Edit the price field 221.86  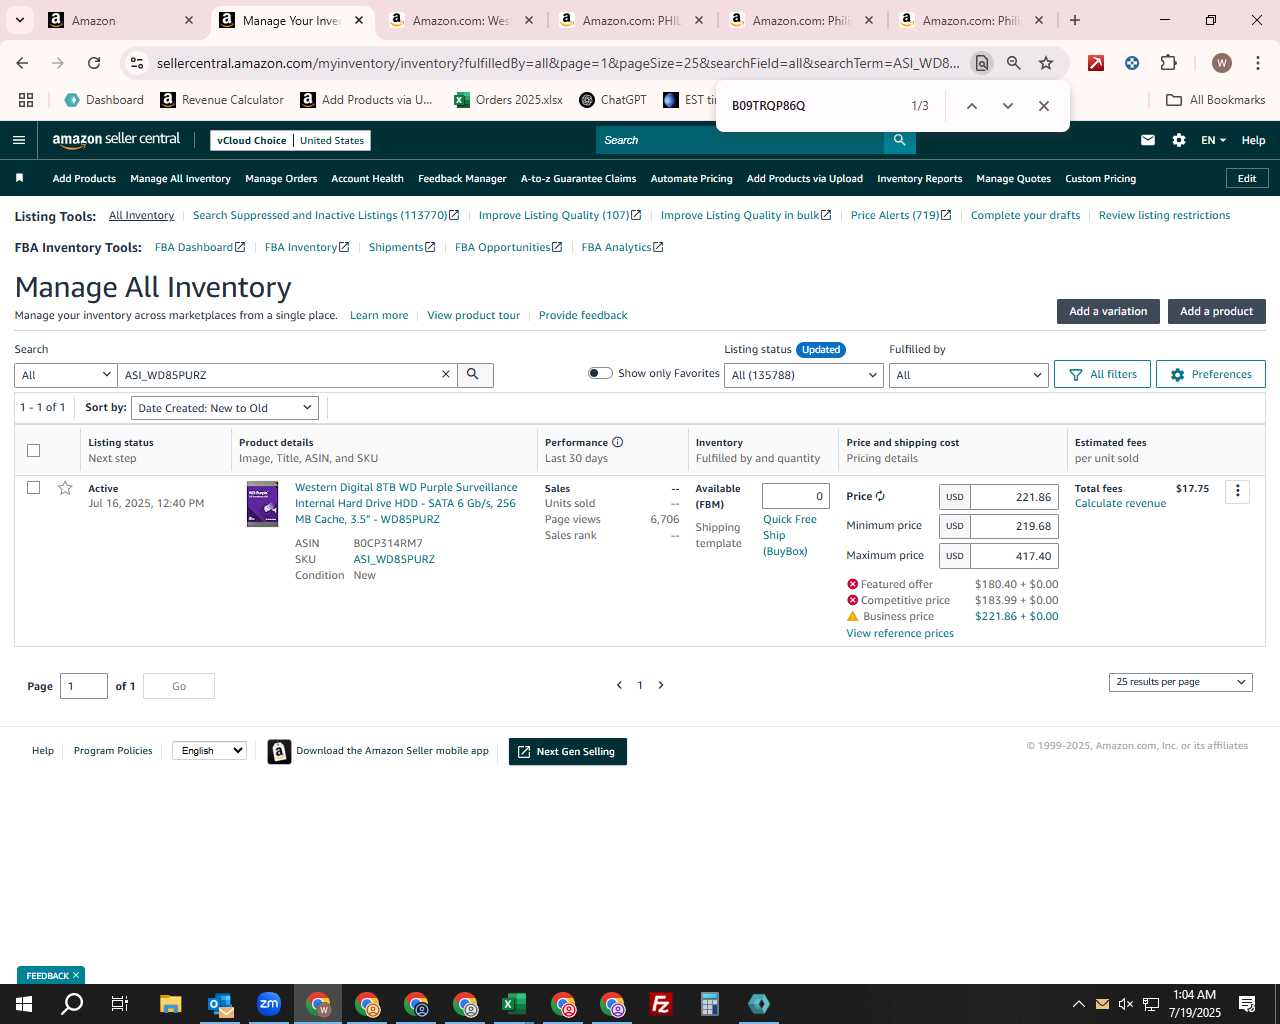(1014, 497)
